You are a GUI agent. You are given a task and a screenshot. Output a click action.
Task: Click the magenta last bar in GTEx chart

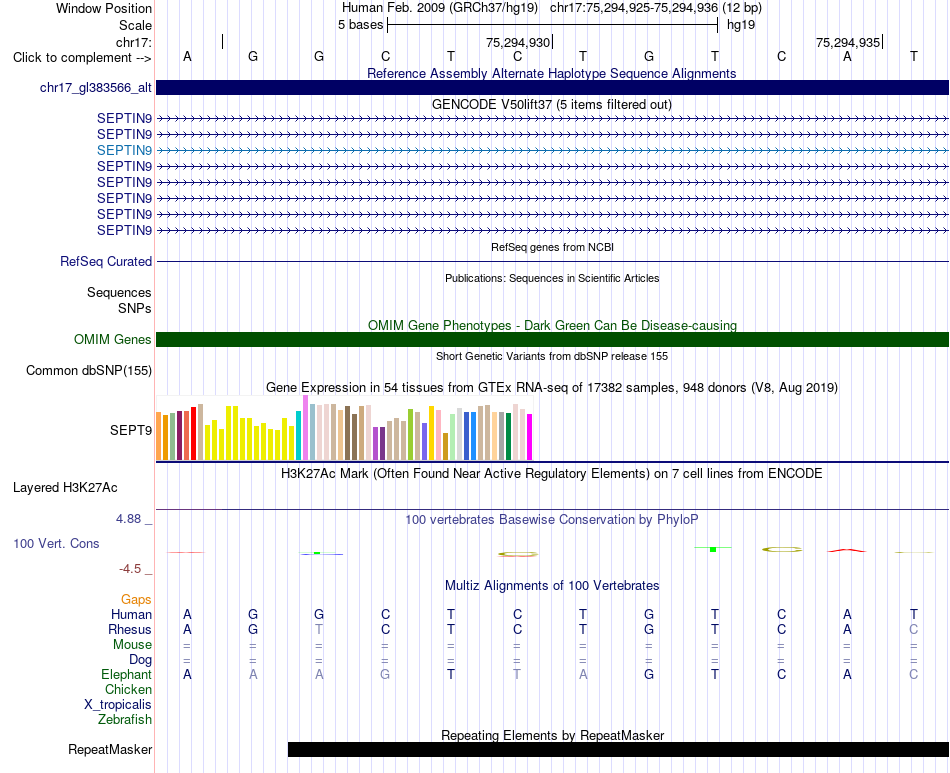[530, 437]
